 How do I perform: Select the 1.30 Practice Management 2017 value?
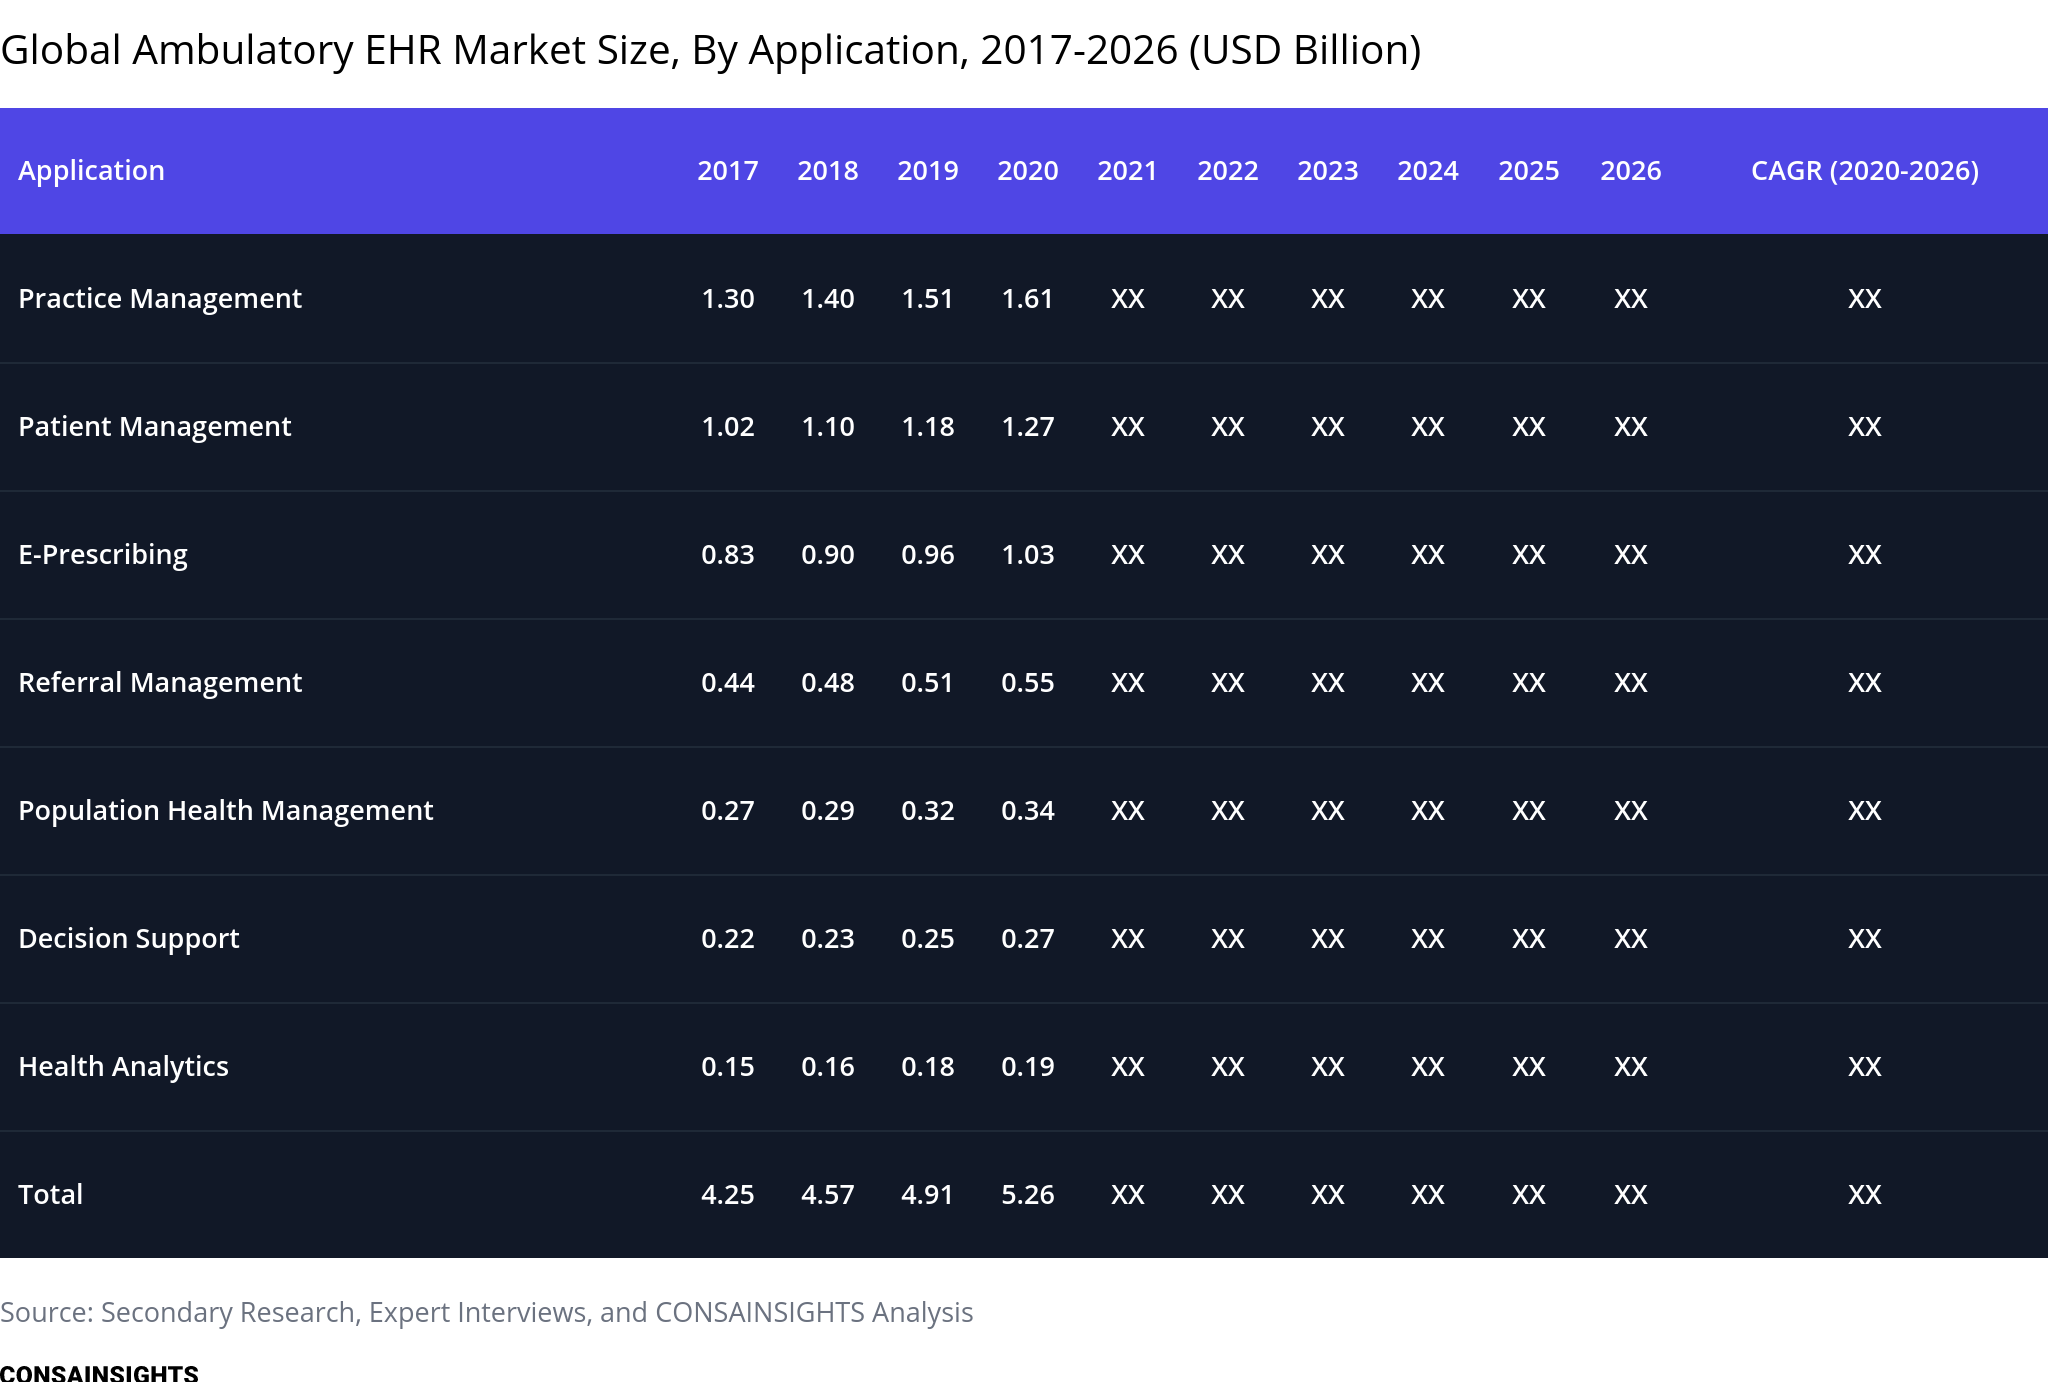tap(728, 299)
